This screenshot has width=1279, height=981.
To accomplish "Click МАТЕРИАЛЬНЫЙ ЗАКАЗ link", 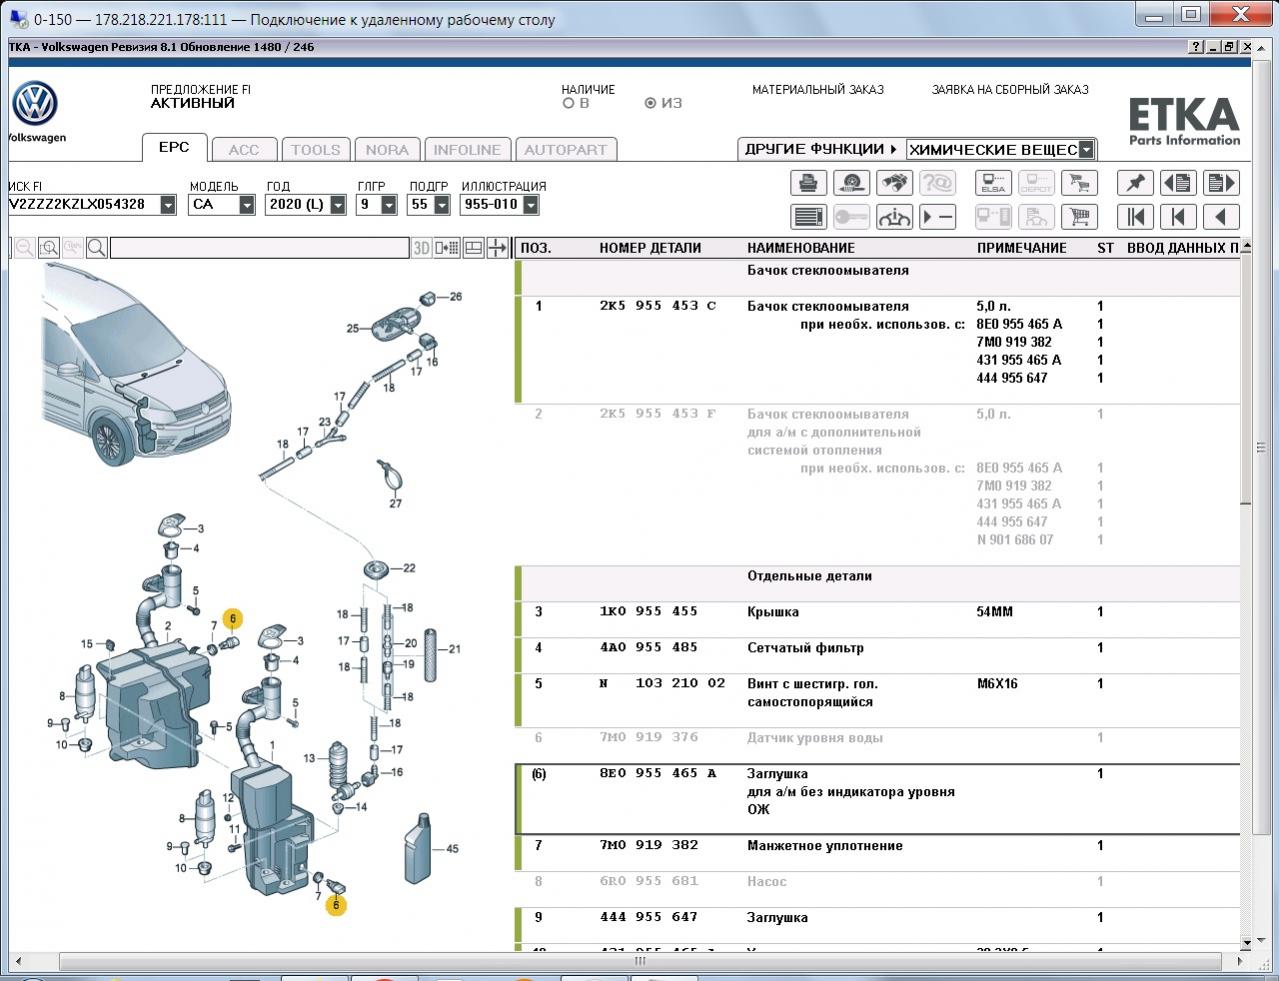I will pos(818,90).
